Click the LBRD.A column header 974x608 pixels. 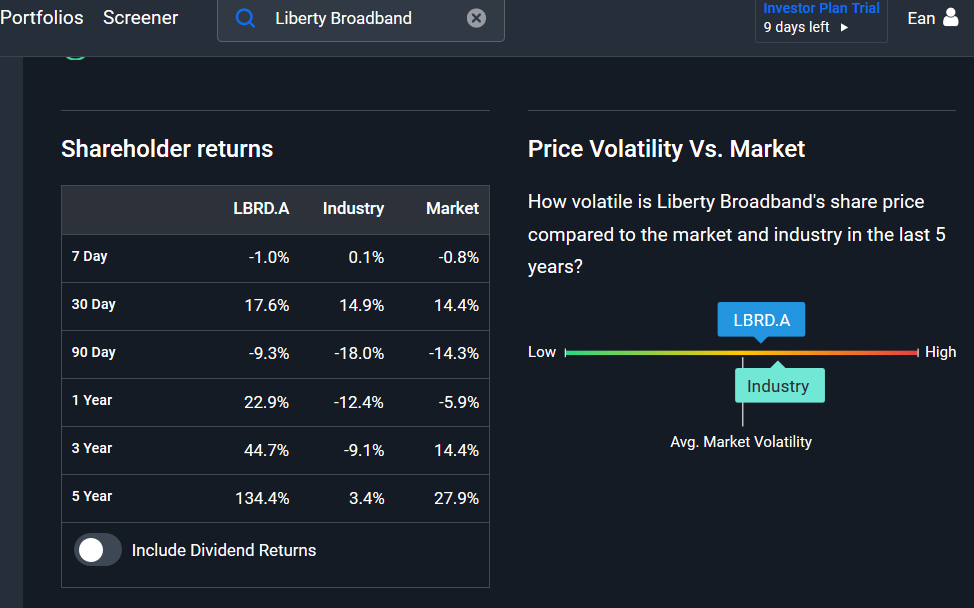261,209
